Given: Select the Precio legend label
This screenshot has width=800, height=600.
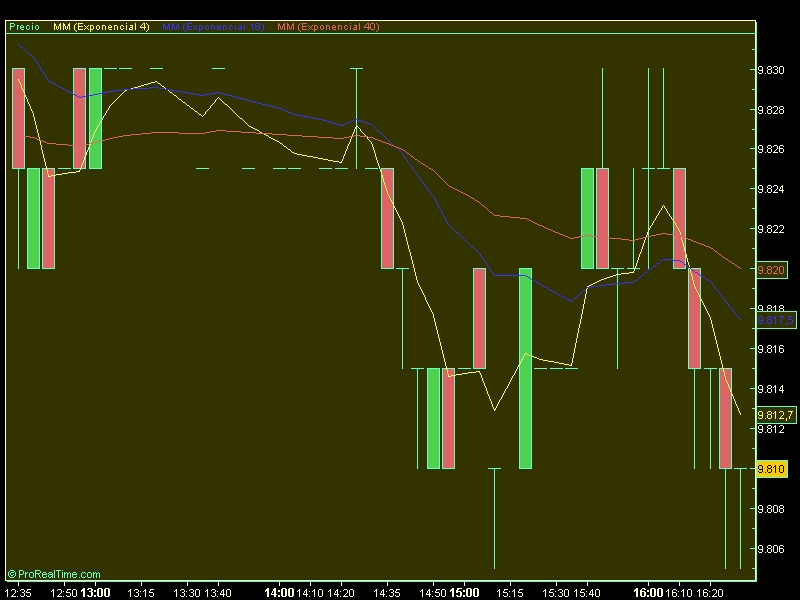Looking at the screenshot, I should point(24,27).
